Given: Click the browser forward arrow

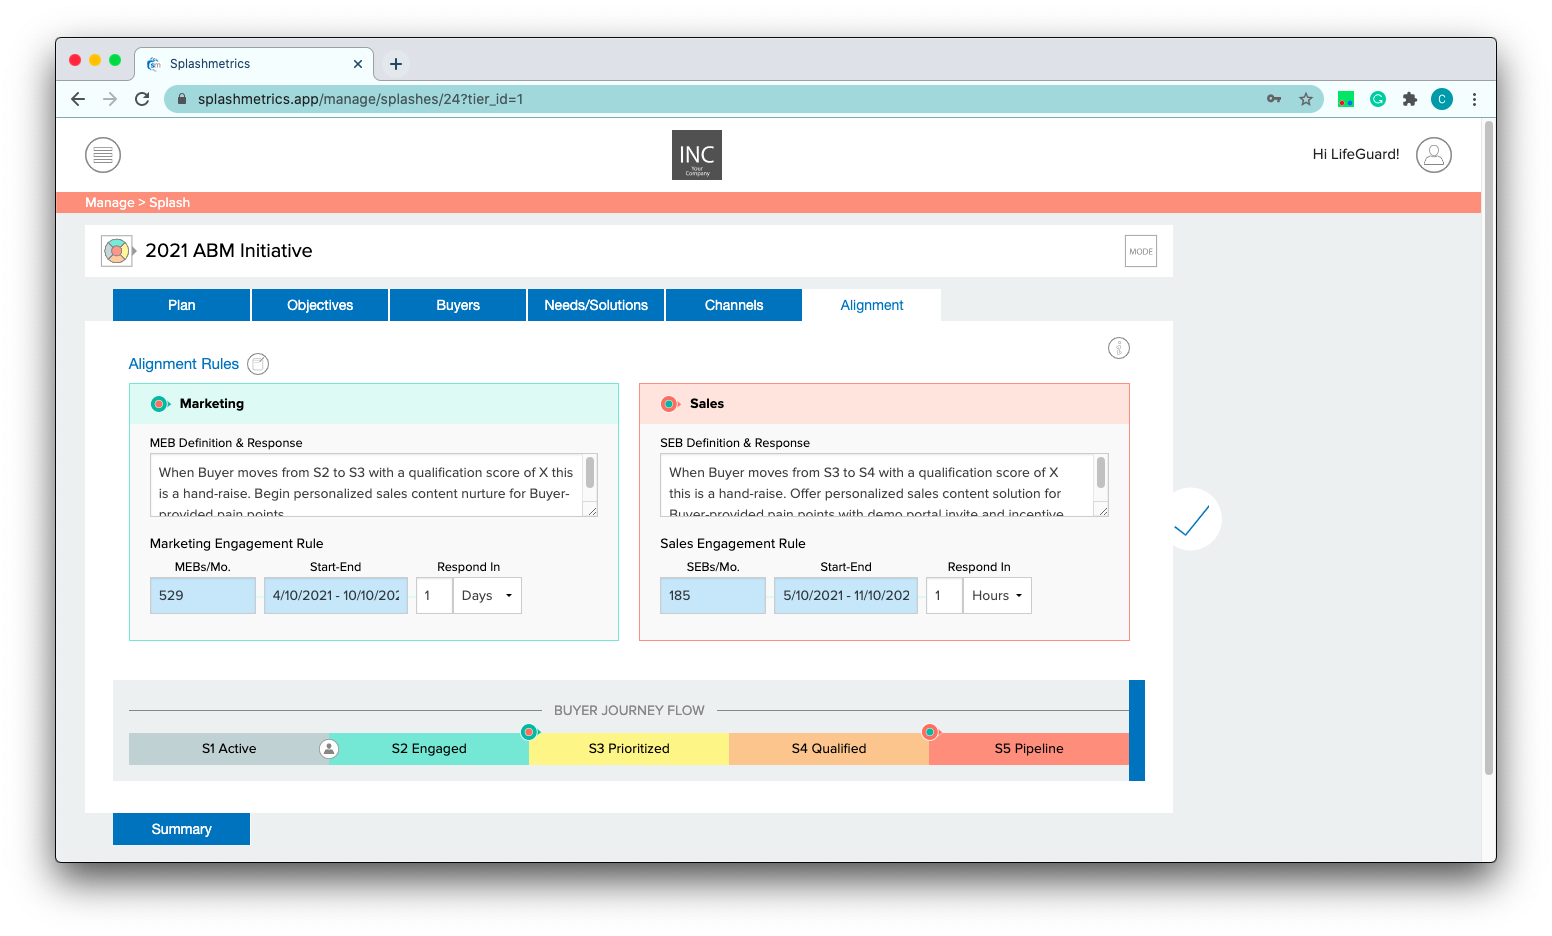Looking at the screenshot, I should click(110, 99).
